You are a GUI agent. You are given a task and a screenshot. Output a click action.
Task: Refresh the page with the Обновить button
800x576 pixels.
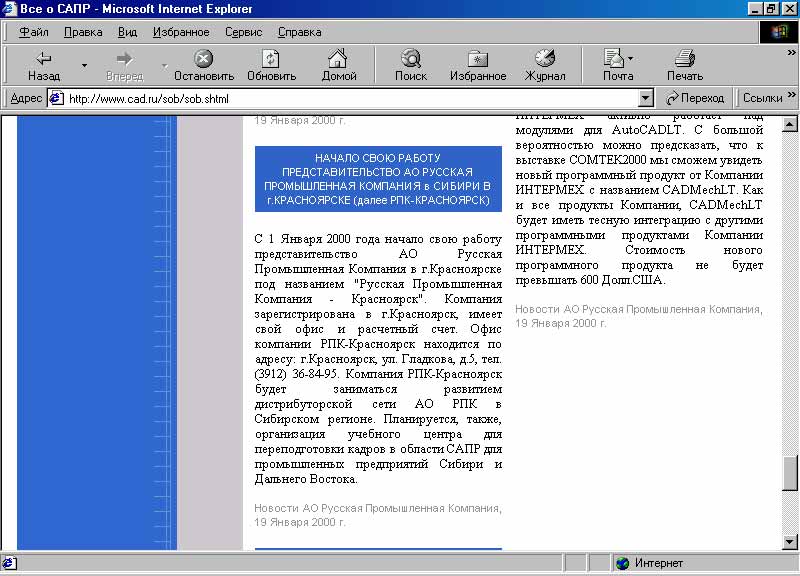click(271, 65)
